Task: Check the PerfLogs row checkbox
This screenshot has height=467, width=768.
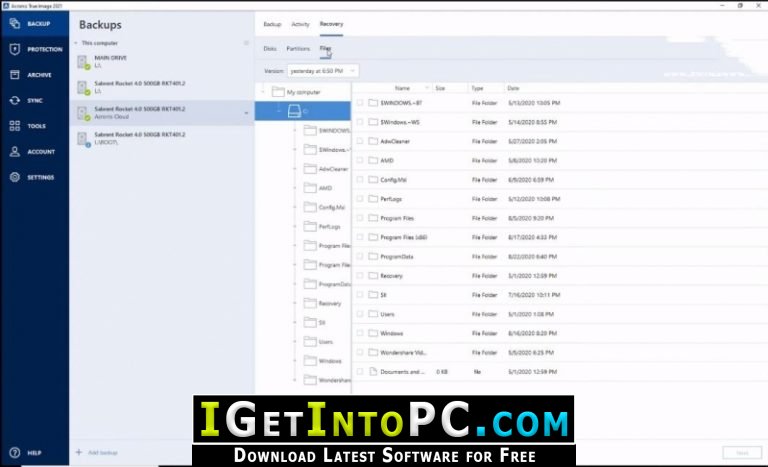Action: click(360, 198)
